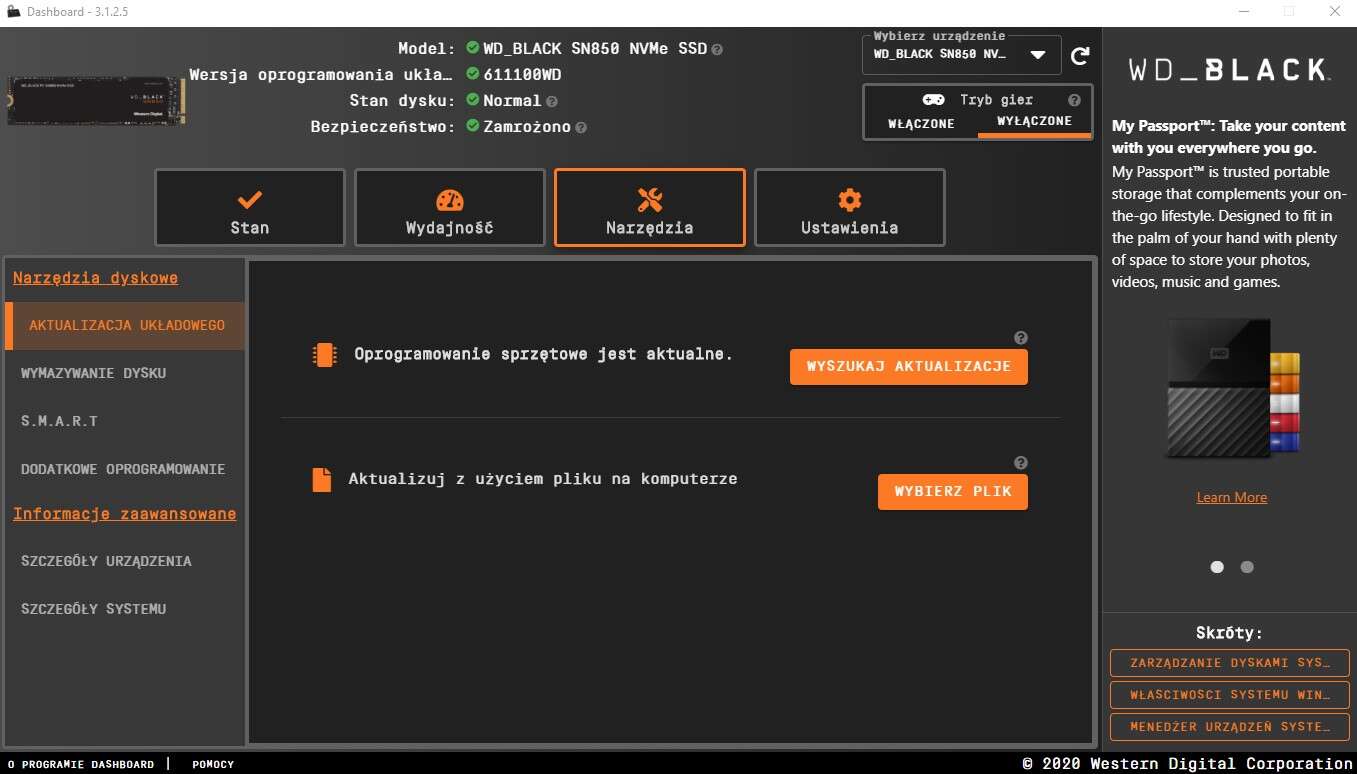The height and width of the screenshot is (774, 1357).
Task: Open S.M.A.R.T in the sidebar
Action: pyautogui.click(x=59, y=421)
